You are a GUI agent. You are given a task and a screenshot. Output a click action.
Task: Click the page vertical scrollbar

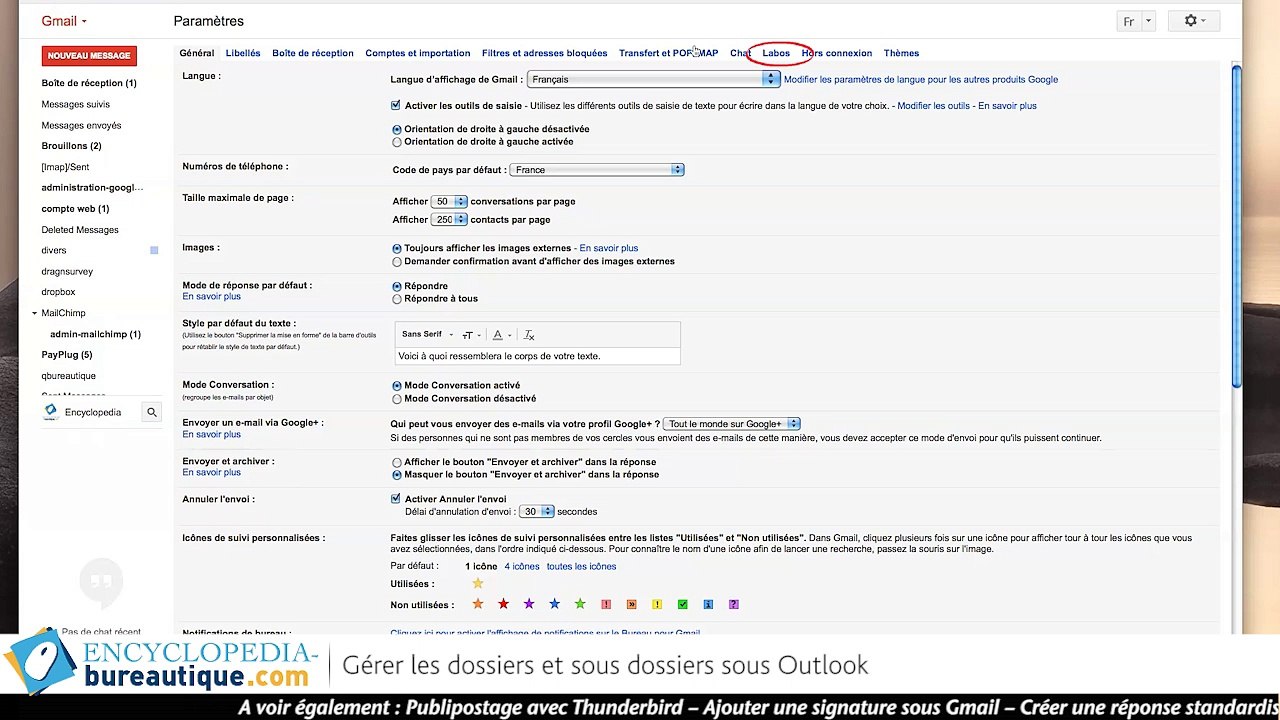point(1236,228)
